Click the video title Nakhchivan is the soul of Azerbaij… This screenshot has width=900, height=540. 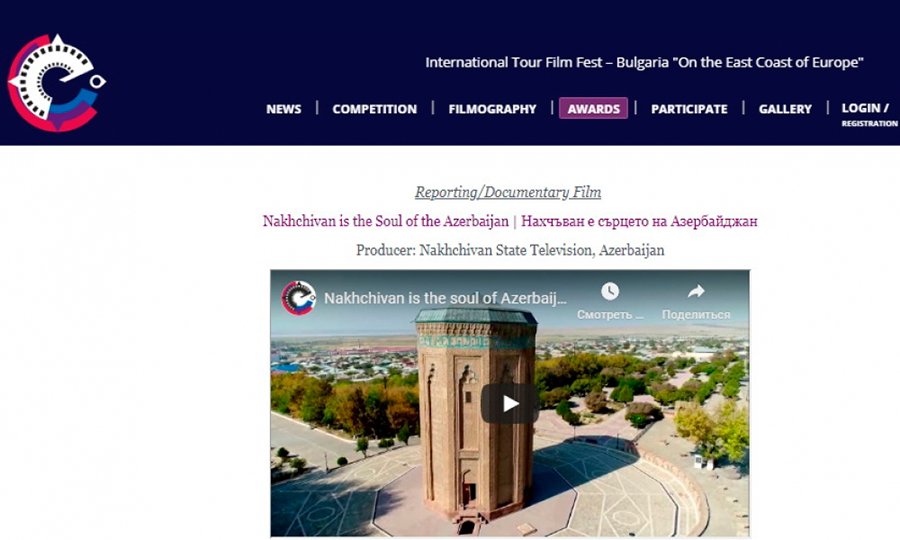[445, 298]
